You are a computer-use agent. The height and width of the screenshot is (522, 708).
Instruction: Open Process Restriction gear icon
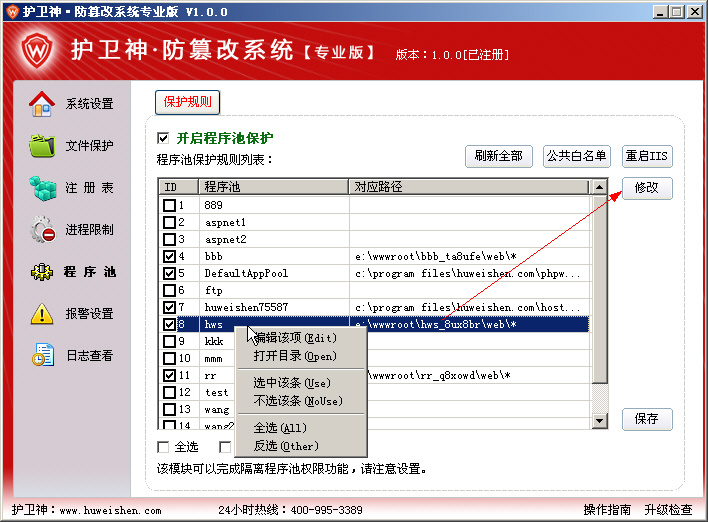pyautogui.click(x=42, y=230)
